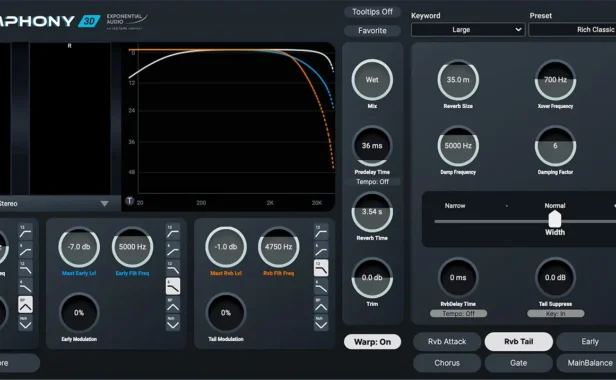The width and height of the screenshot is (616, 380).
Task: Select 12 dB high-pass filter in Reverb panel
Action: (x=321, y=232)
